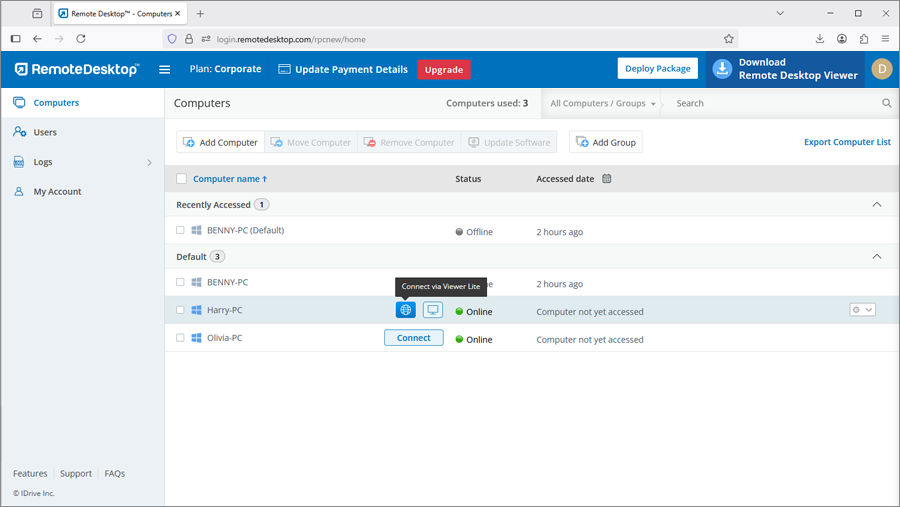Check the Harry-PC checkbox
This screenshot has height=507, width=900.
181,310
